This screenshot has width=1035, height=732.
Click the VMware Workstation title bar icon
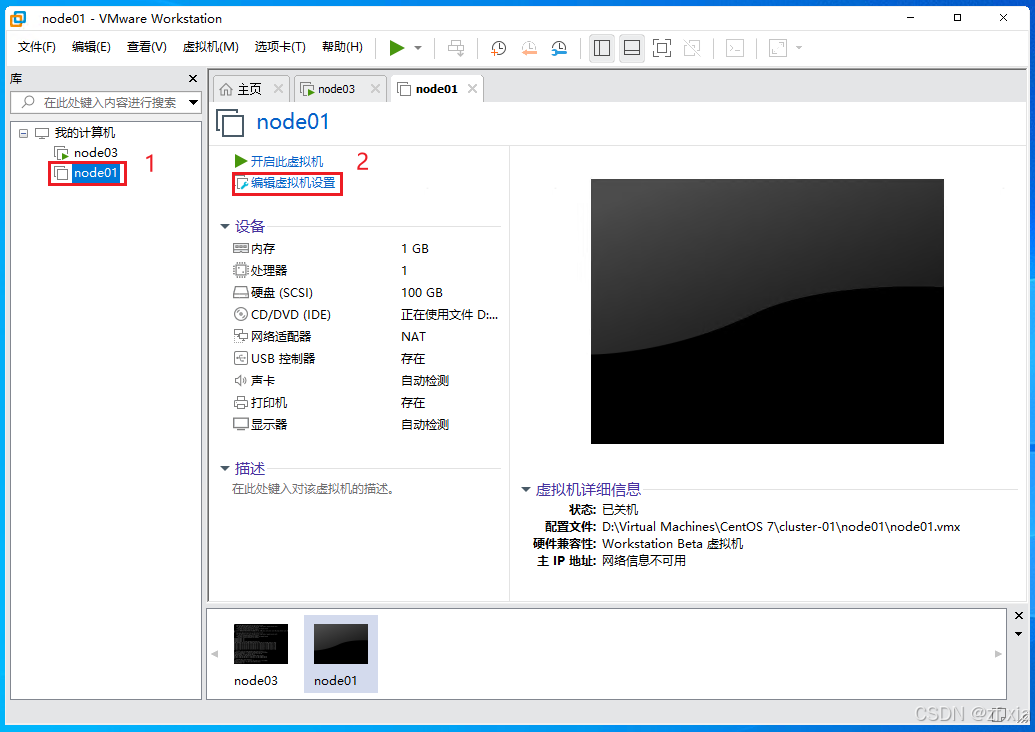click(x=18, y=18)
